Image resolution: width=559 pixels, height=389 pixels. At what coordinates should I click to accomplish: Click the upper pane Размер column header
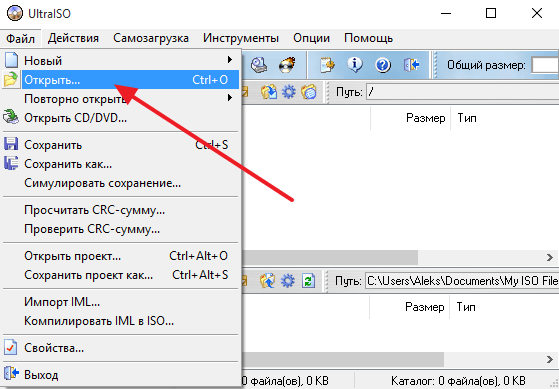pyautogui.click(x=411, y=118)
